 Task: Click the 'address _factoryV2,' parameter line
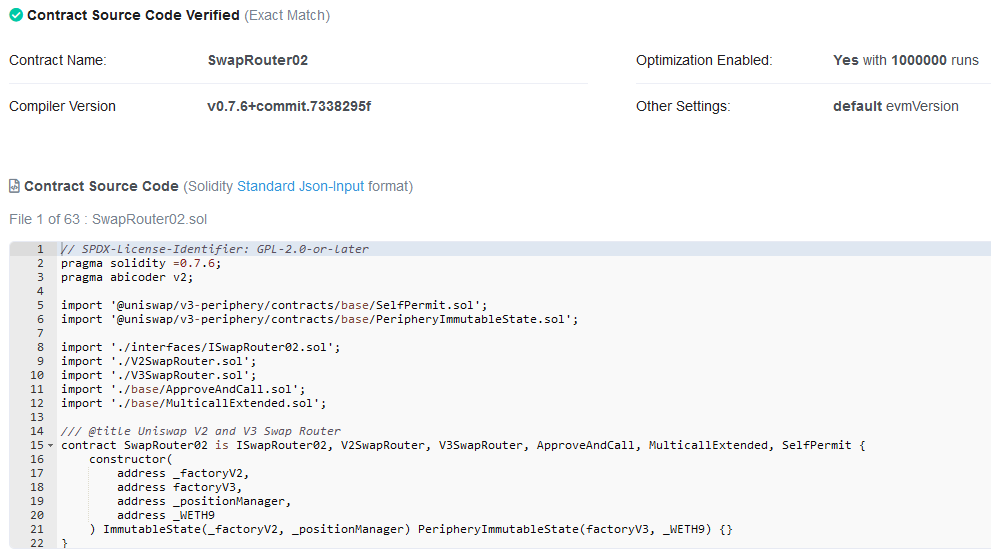(183, 473)
